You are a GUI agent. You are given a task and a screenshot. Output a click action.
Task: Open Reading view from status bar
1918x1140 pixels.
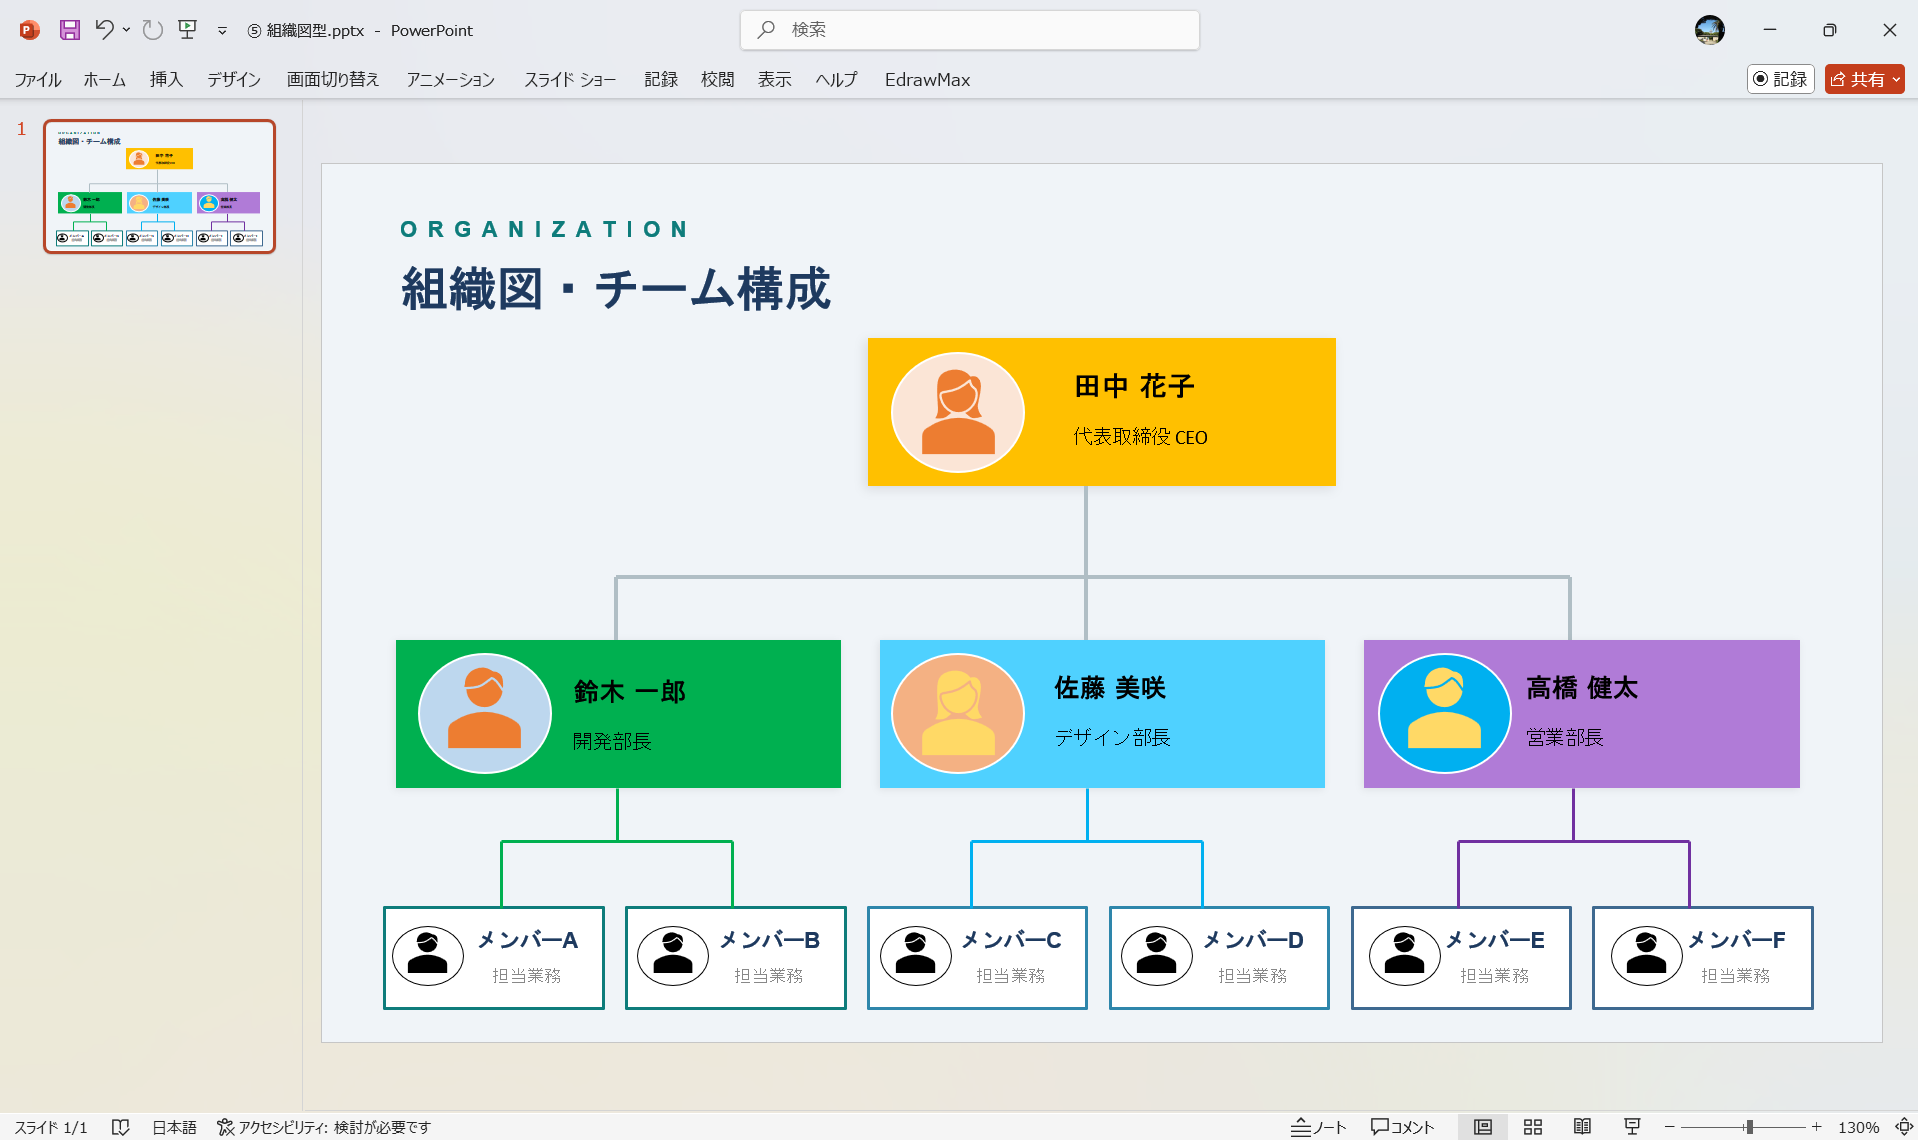pyautogui.click(x=1583, y=1126)
